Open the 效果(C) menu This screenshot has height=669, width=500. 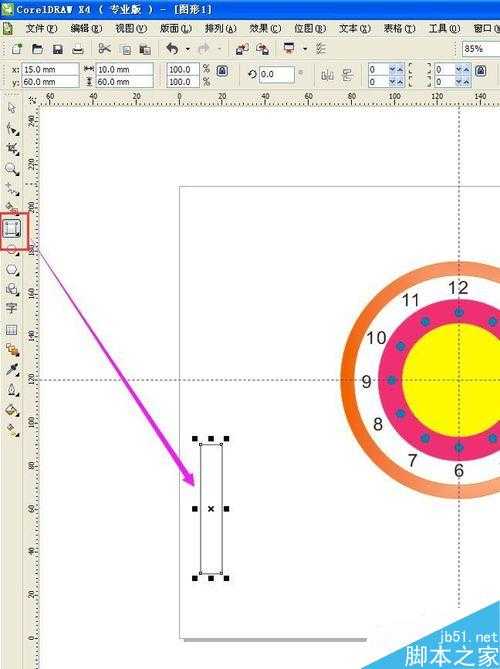click(x=265, y=29)
